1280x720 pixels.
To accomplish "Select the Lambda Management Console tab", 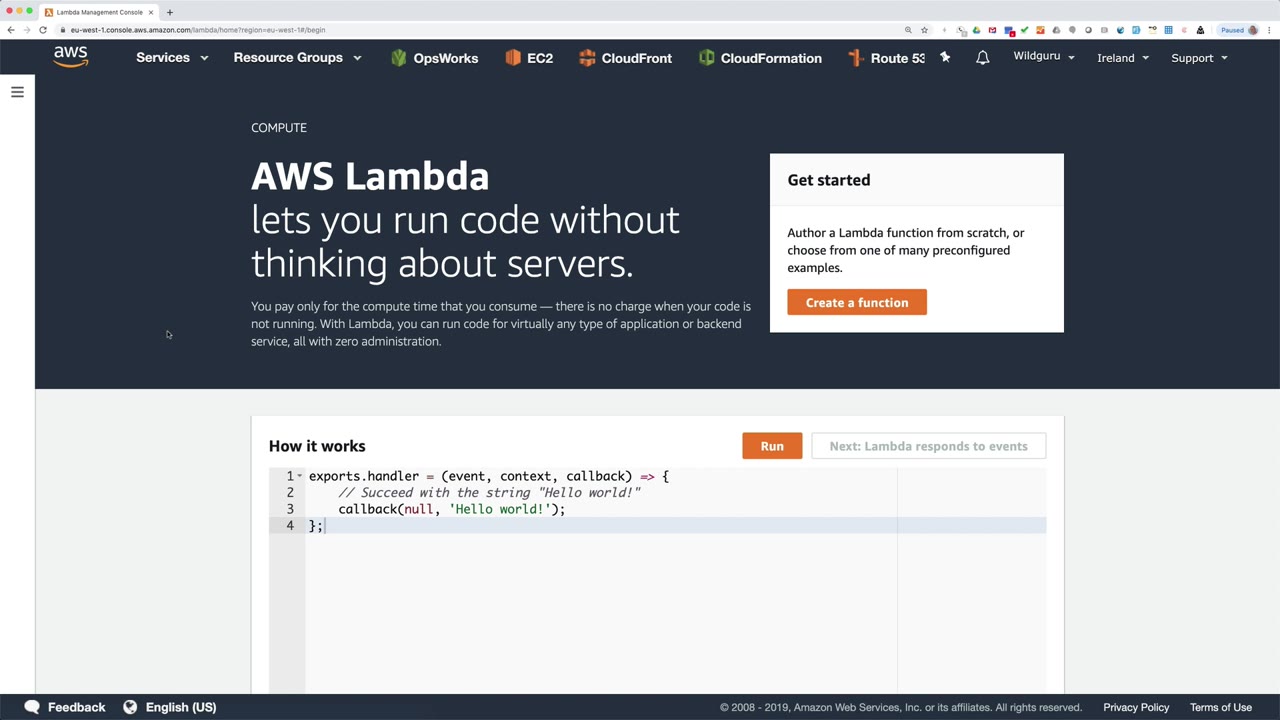I will 99,12.
